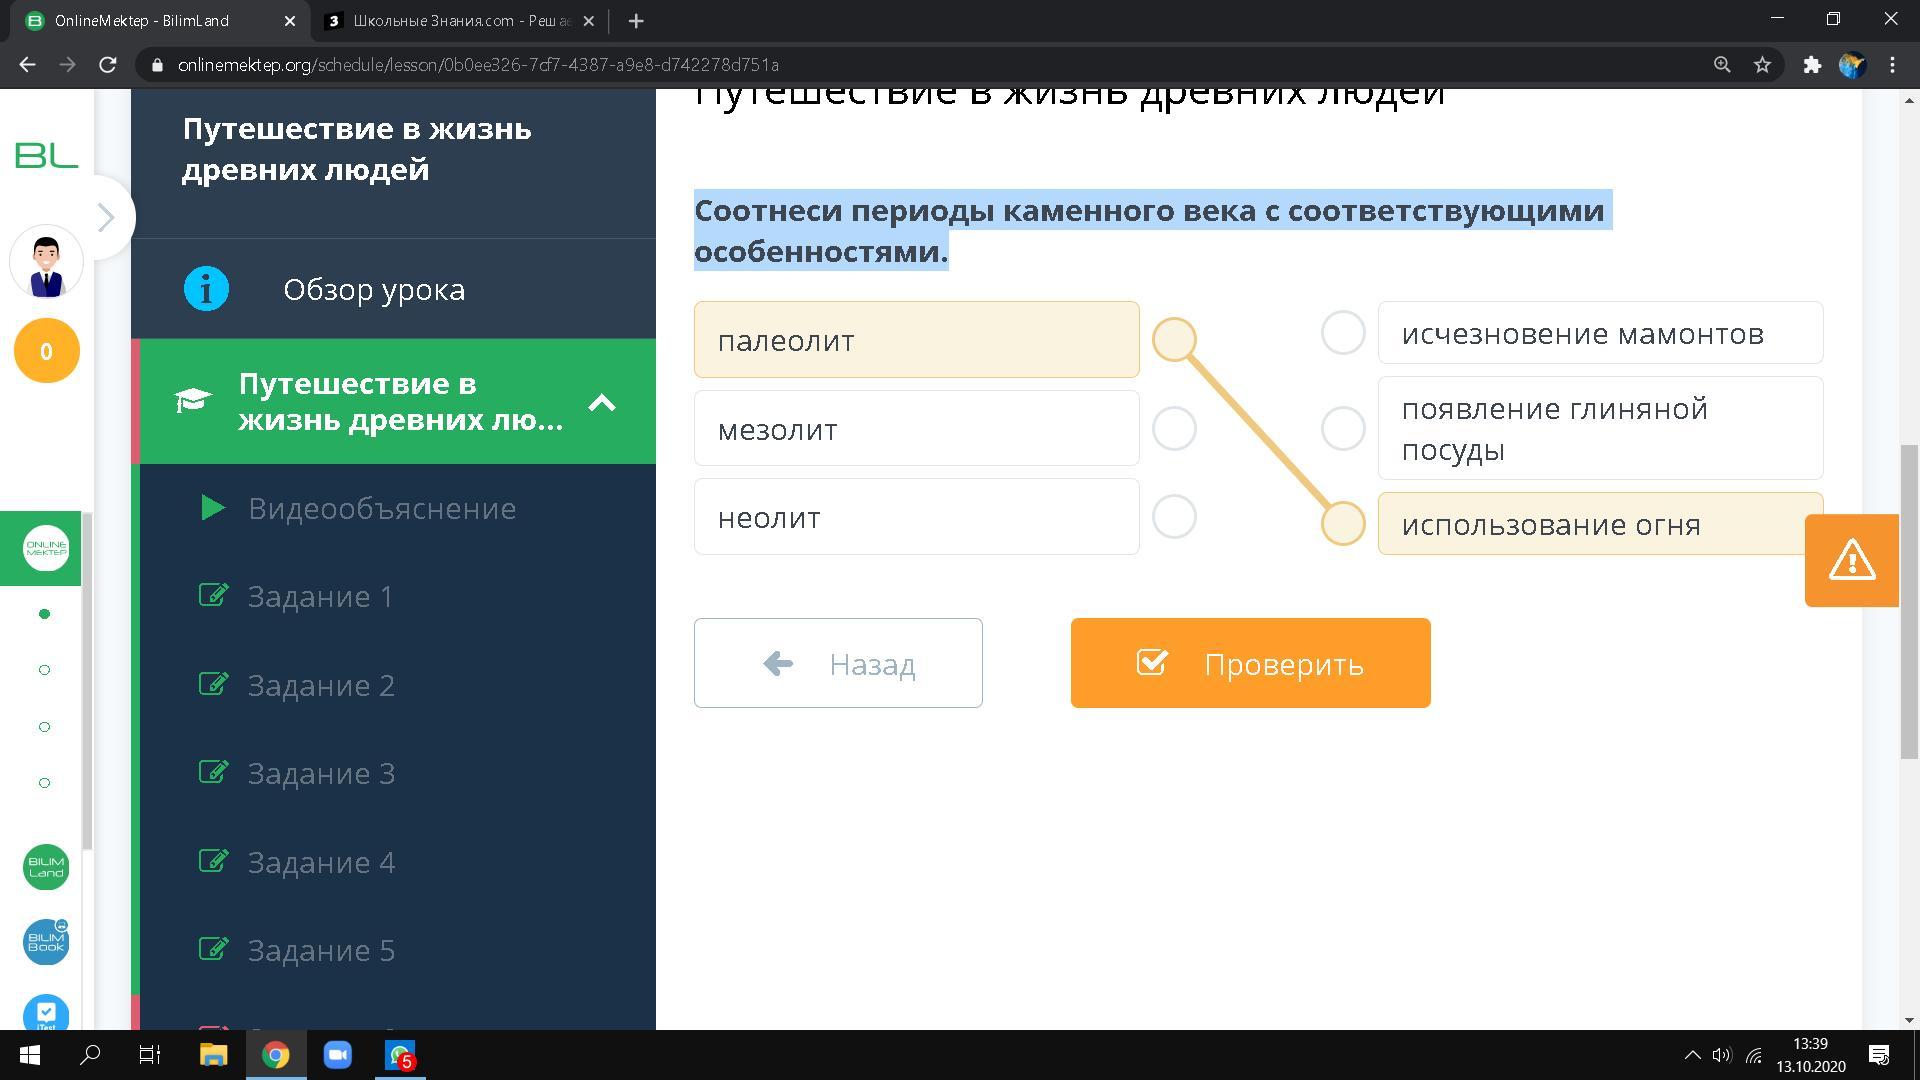This screenshot has height=1080, width=1920.
Task: Select the connector circle next to неолит
Action: pyautogui.click(x=1174, y=517)
